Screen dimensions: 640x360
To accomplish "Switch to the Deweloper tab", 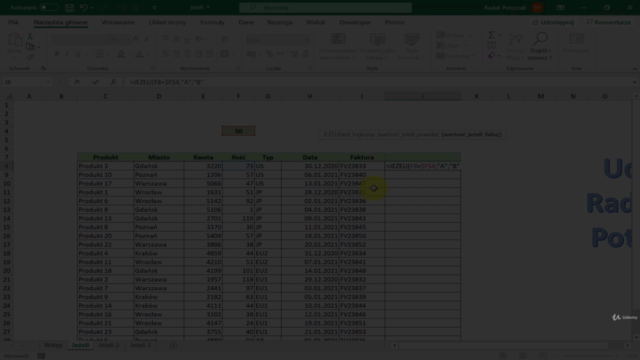I will pyautogui.click(x=355, y=22).
